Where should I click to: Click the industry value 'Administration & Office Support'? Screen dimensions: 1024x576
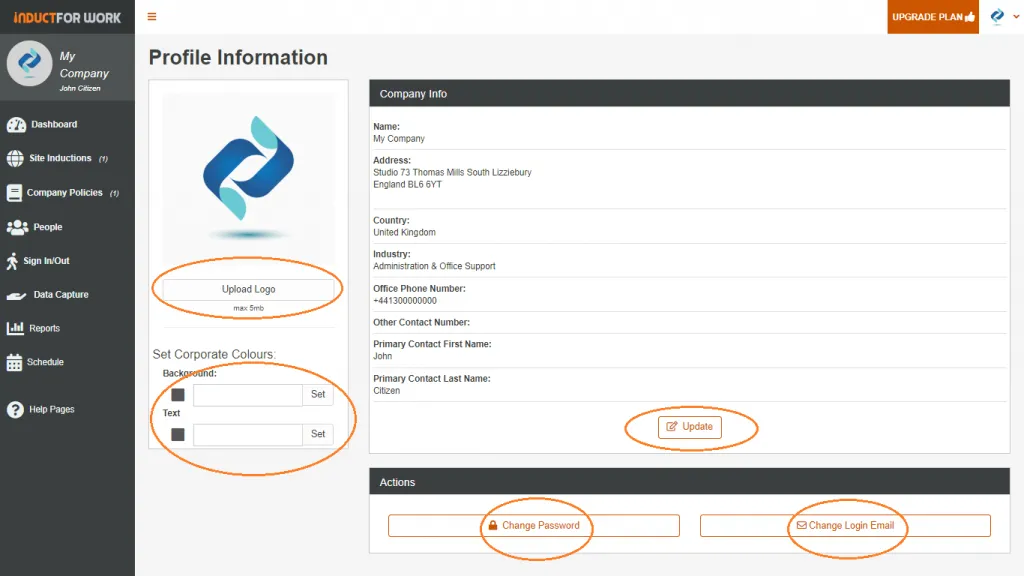pos(434,266)
